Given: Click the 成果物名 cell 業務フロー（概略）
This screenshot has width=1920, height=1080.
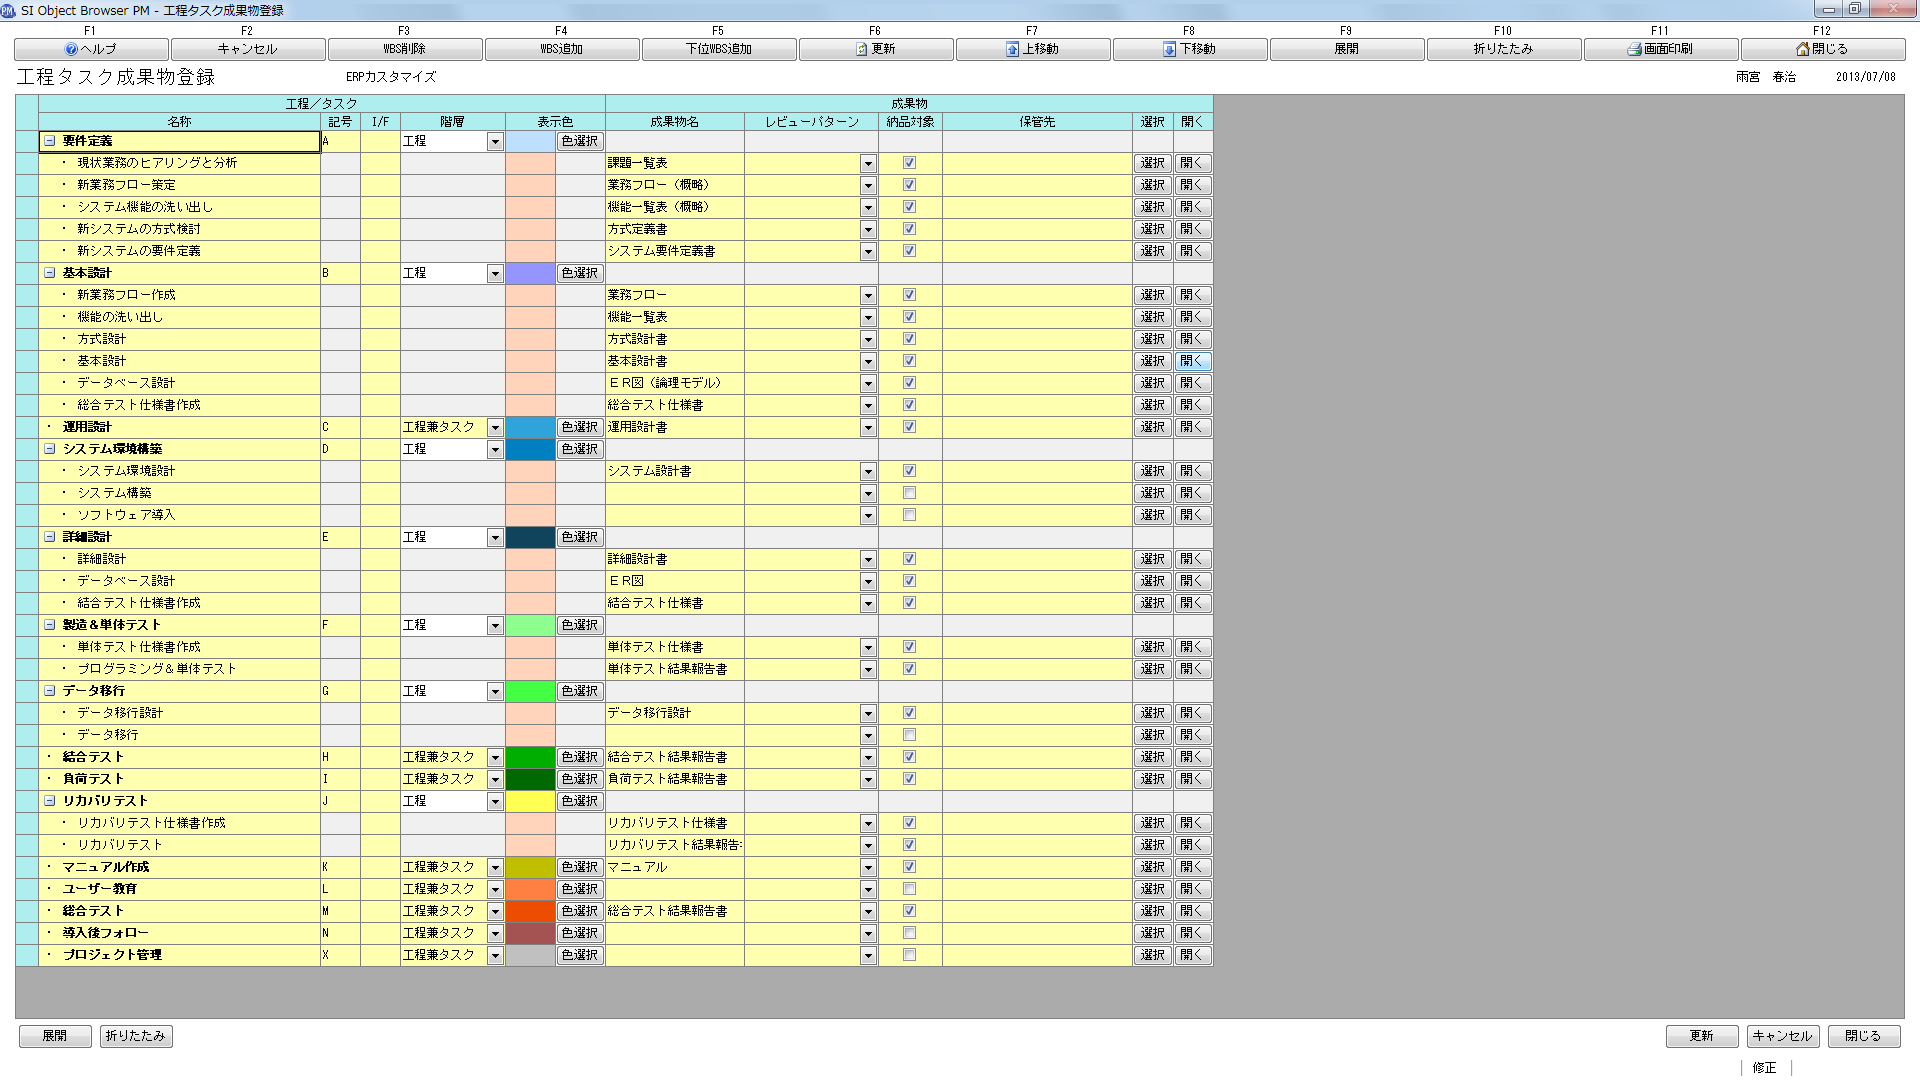Looking at the screenshot, I should (674, 185).
